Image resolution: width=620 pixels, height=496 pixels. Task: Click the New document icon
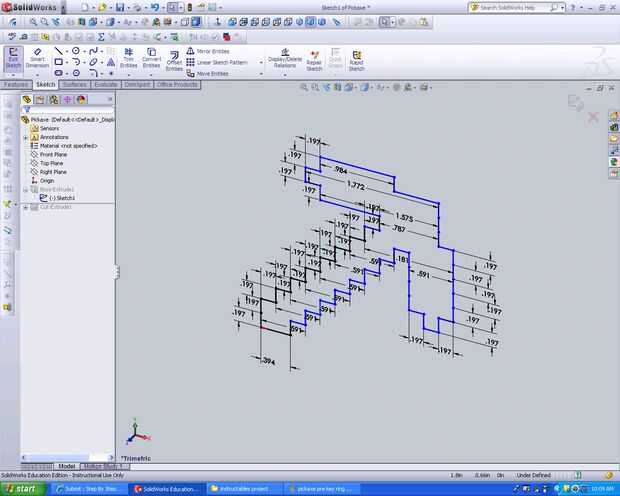(x=85, y=7)
